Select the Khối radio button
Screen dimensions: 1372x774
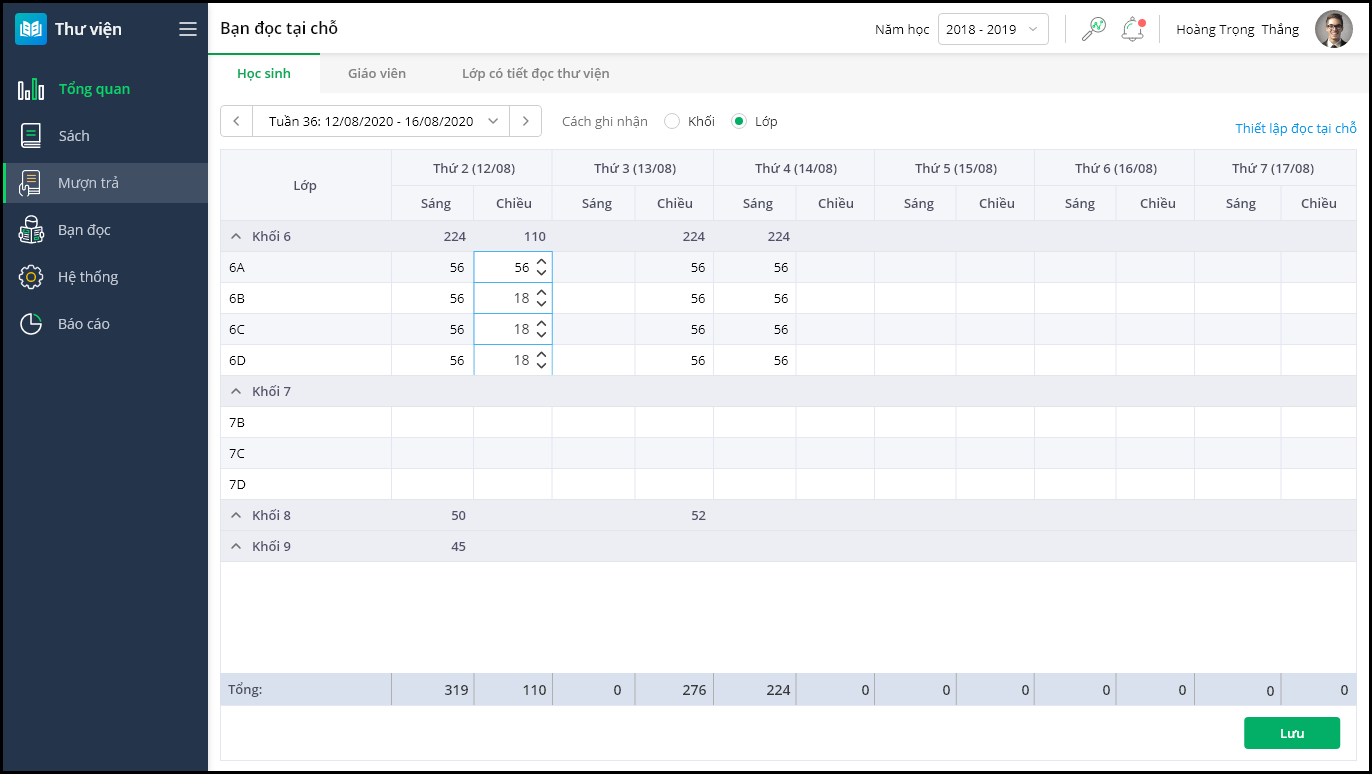672,121
